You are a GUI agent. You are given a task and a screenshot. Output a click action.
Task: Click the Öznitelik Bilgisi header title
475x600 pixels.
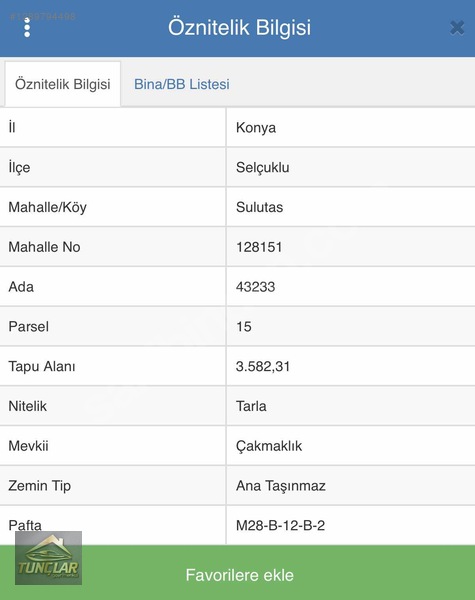tap(240, 28)
